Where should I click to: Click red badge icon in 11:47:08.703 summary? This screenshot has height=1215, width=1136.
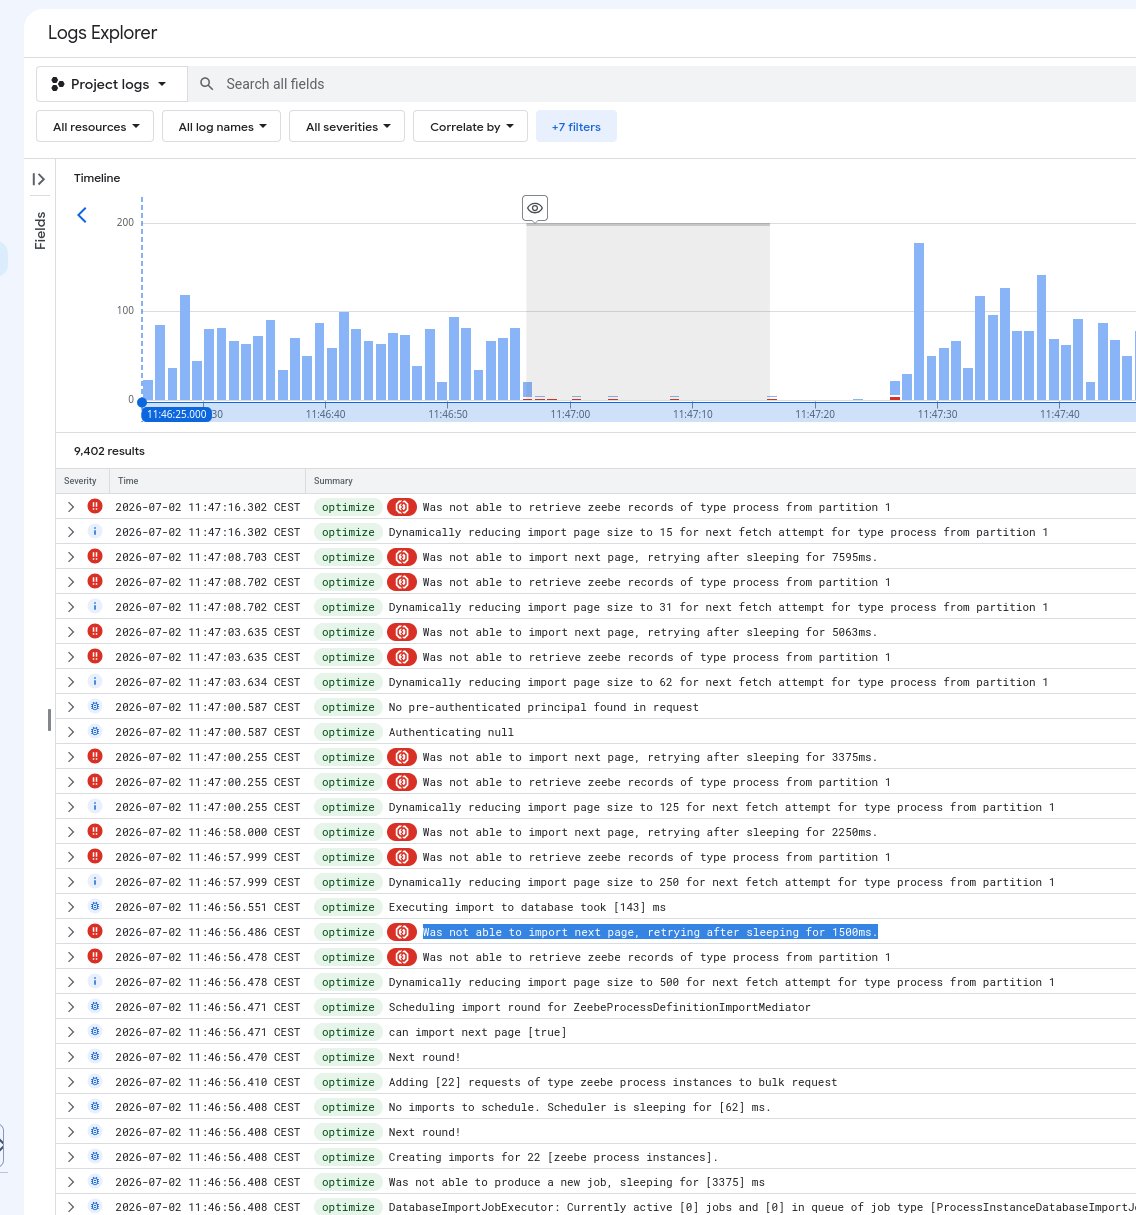[402, 557]
